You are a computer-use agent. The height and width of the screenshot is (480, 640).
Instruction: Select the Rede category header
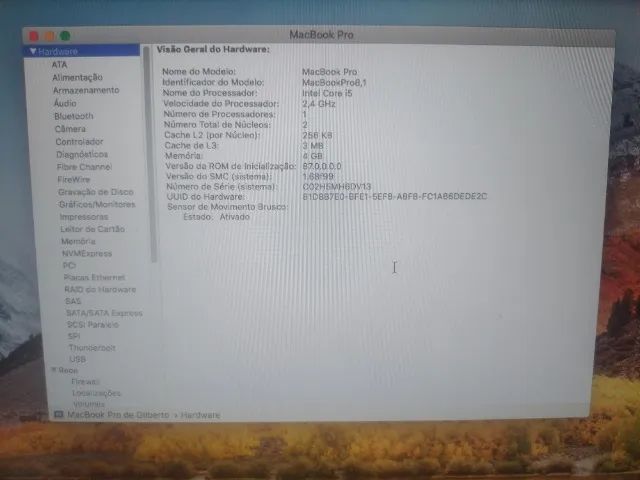68,370
